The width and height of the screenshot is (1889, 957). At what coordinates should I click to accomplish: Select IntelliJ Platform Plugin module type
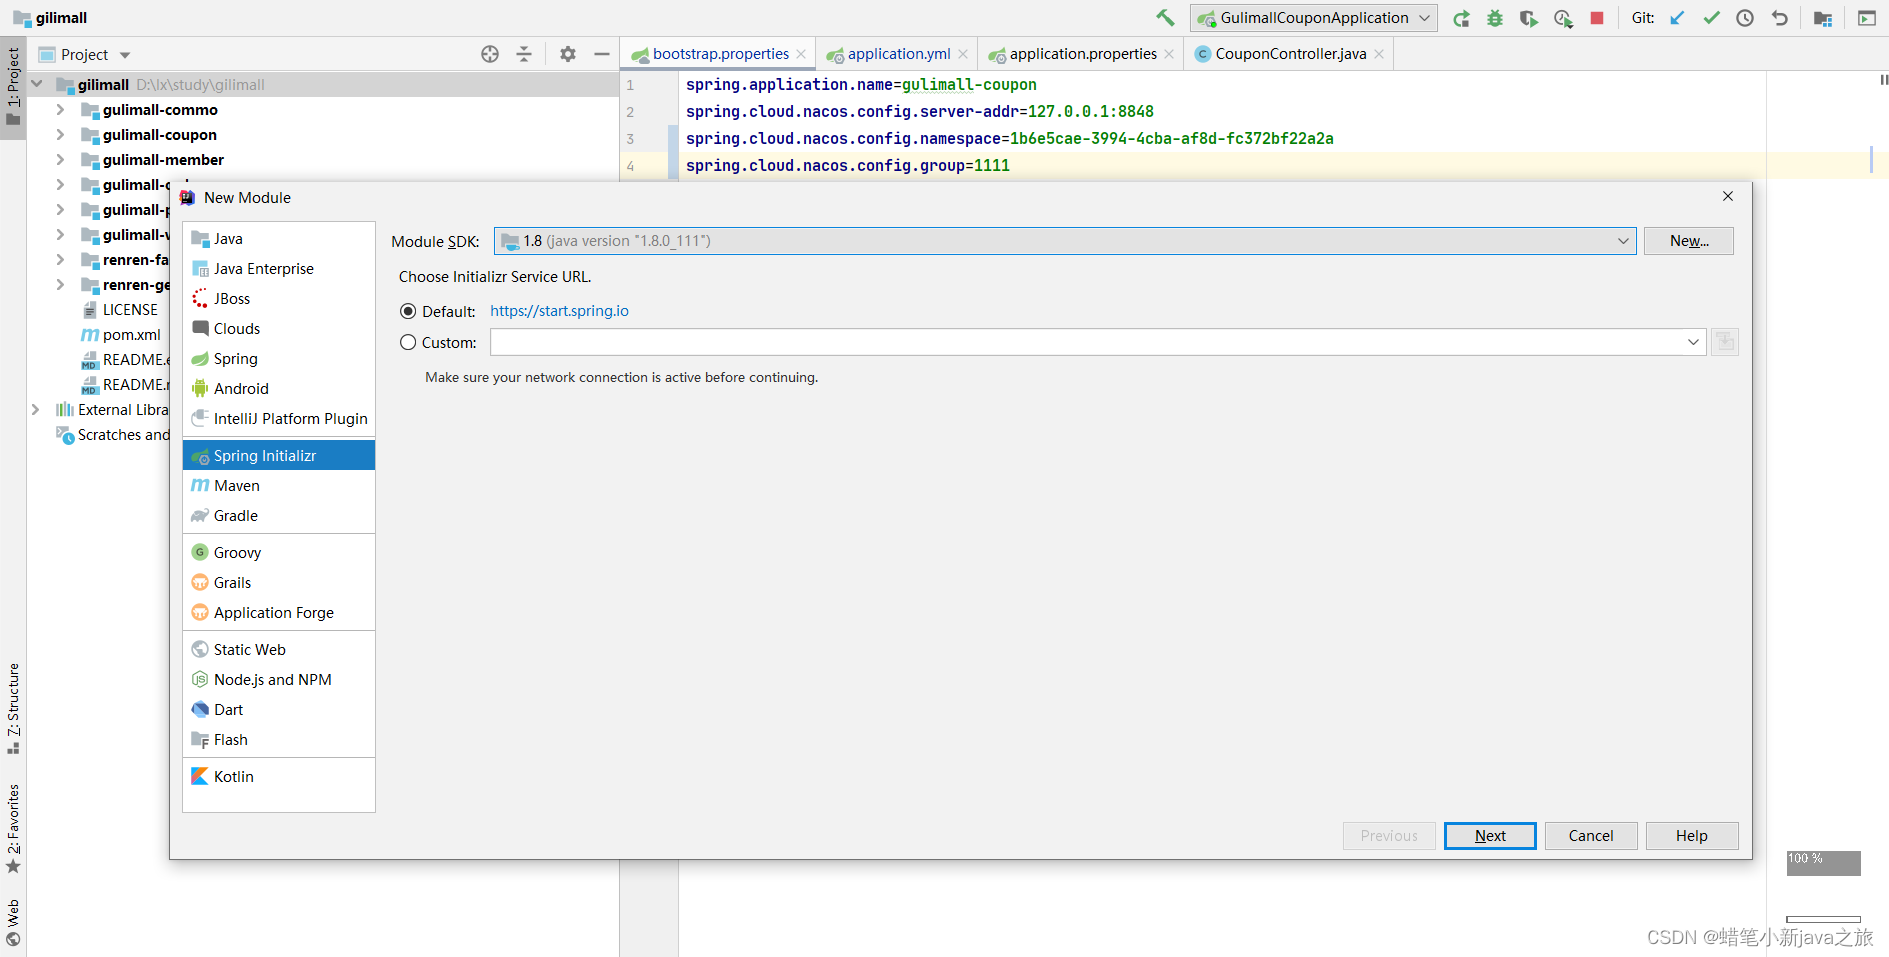(x=279, y=419)
